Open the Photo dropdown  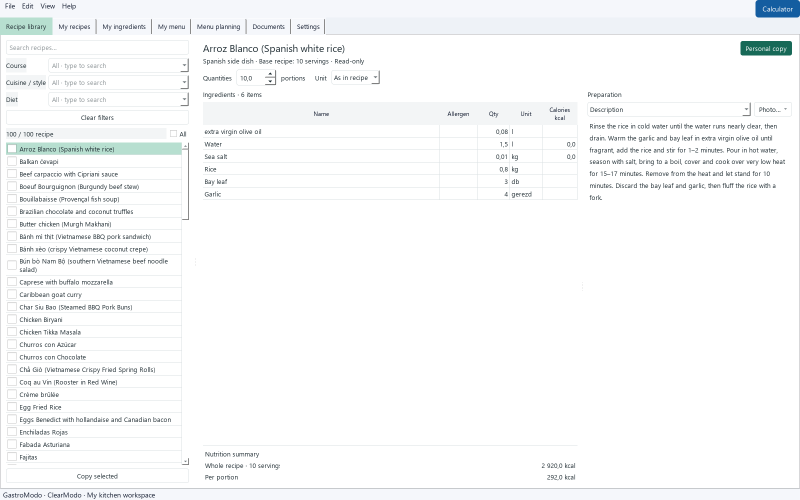click(x=772, y=110)
